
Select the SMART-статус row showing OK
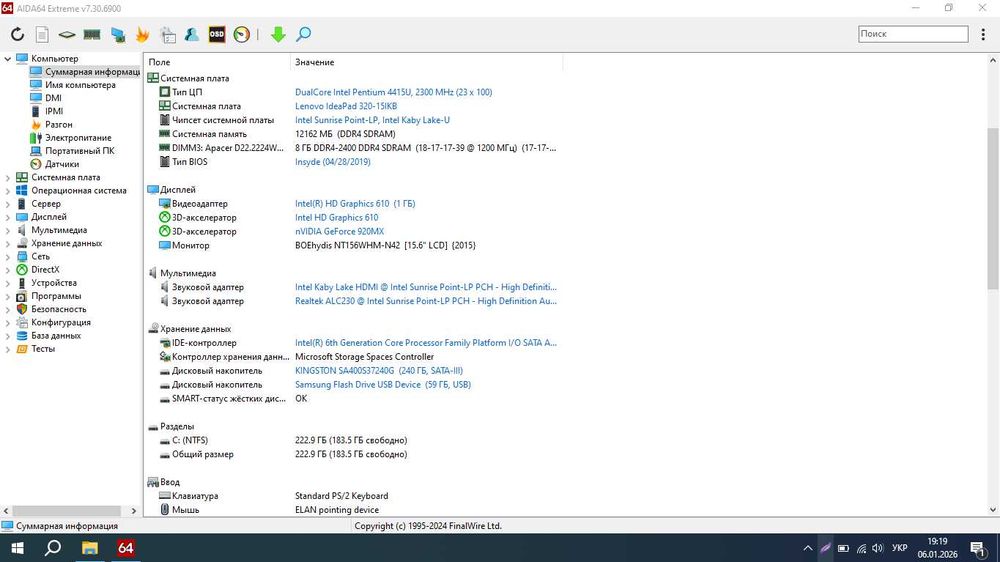(355, 399)
